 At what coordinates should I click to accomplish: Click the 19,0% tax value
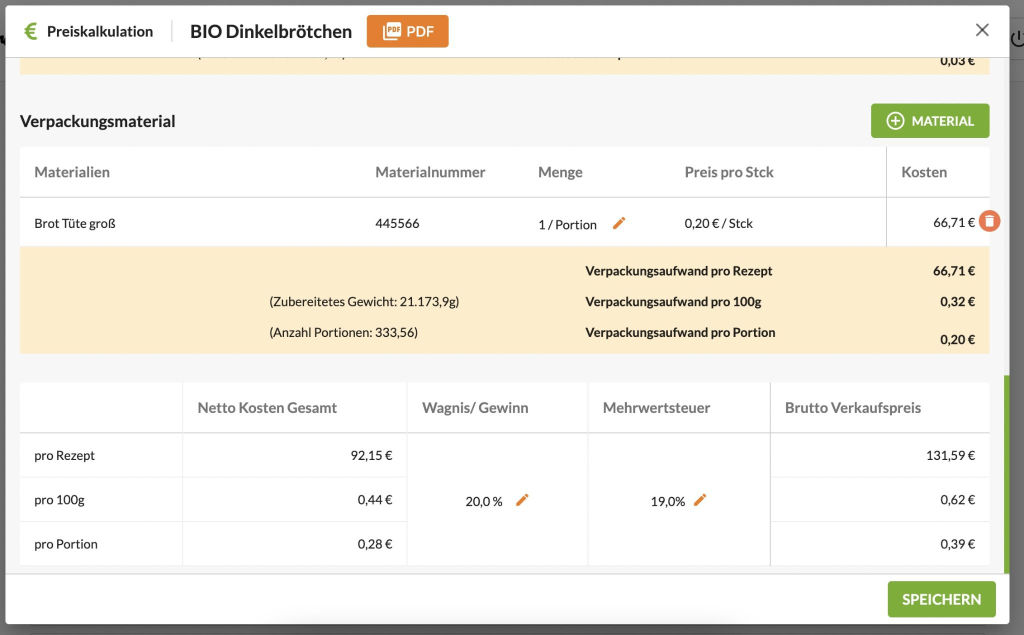(667, 501)
